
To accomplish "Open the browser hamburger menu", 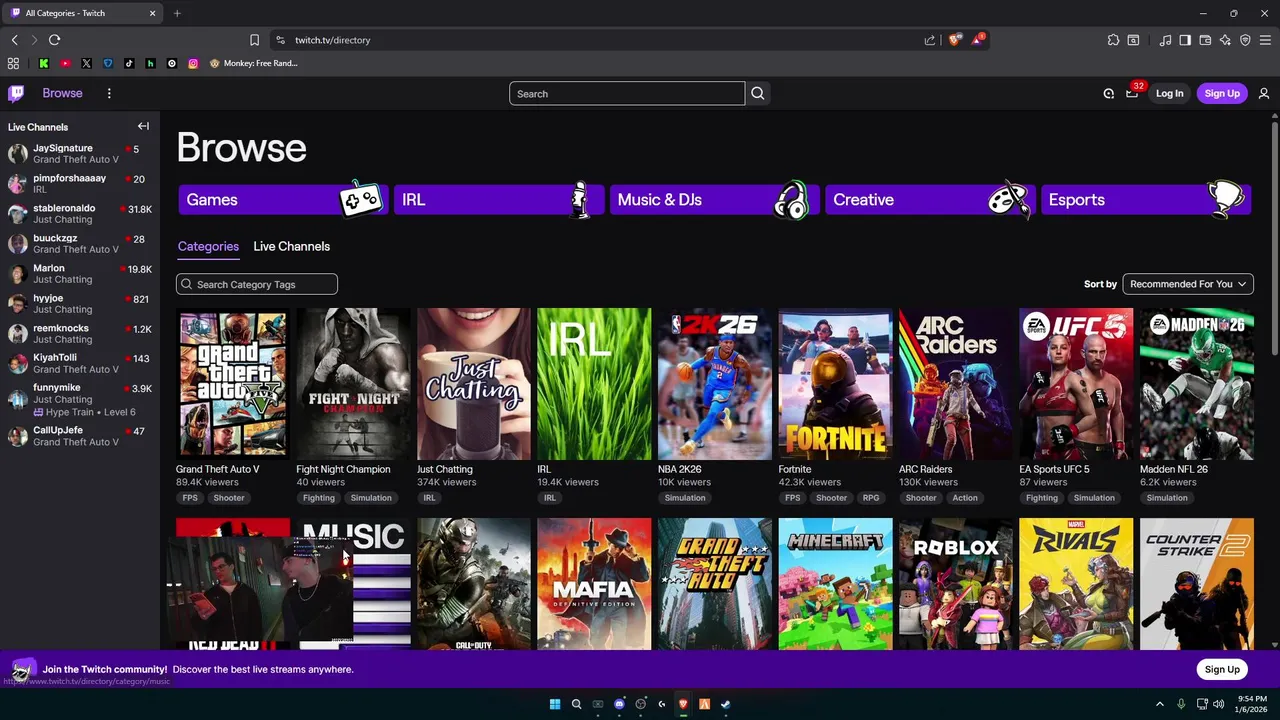I will pos(1265,40).
